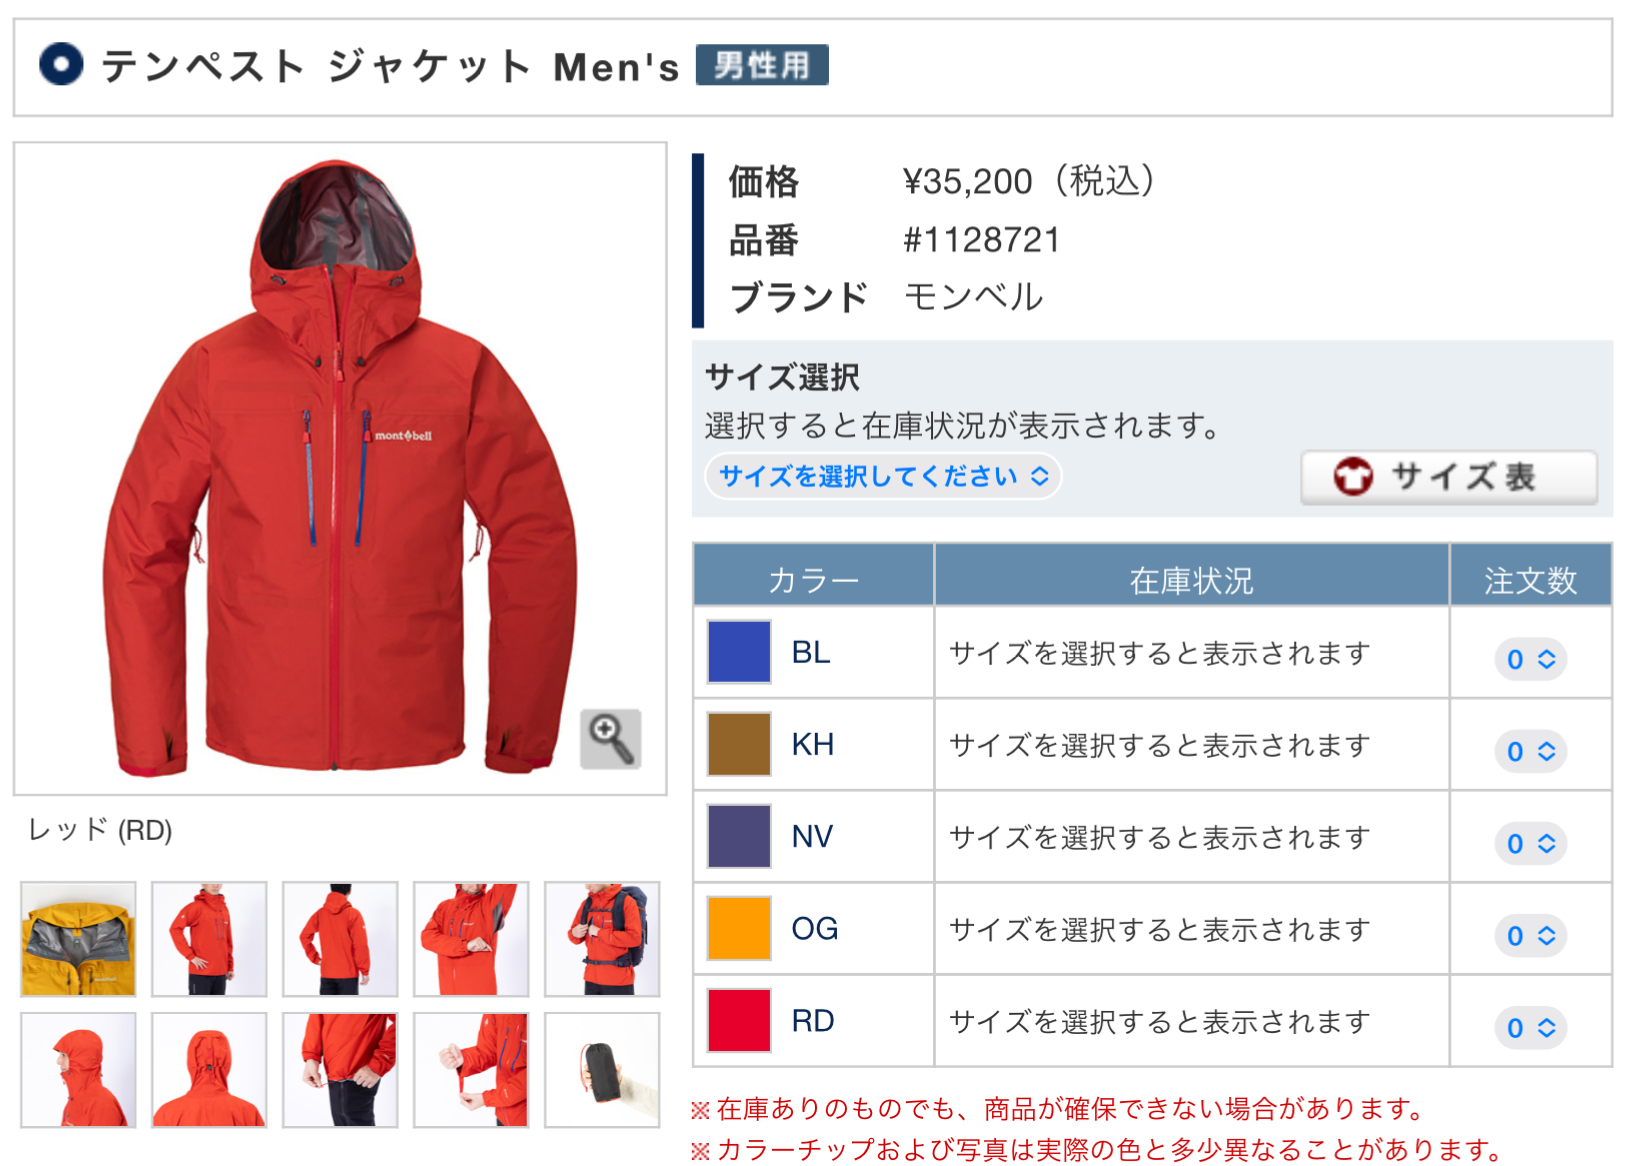Viewport: 1637px width, 1166px height.
Task: Select the brown KH color swatch
Action: (739, 744)
